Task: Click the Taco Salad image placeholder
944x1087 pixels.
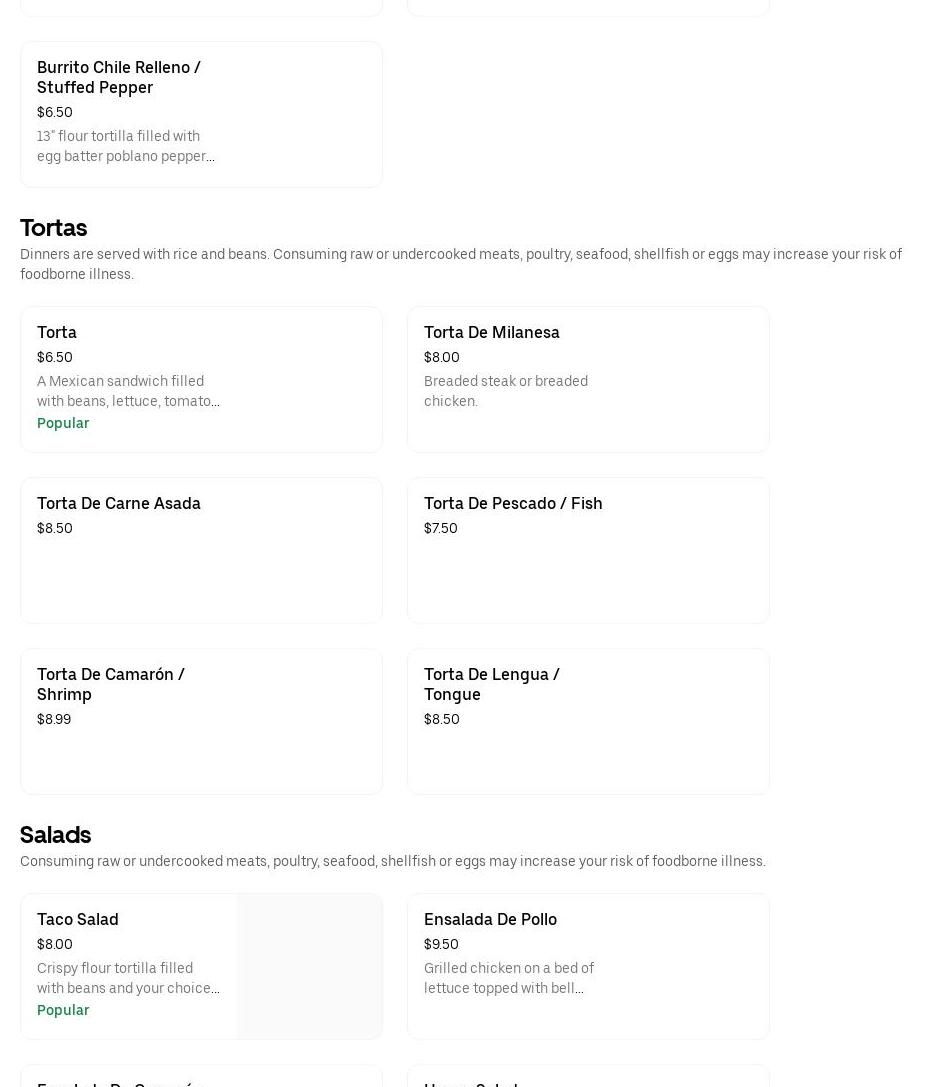Action: 309,966
